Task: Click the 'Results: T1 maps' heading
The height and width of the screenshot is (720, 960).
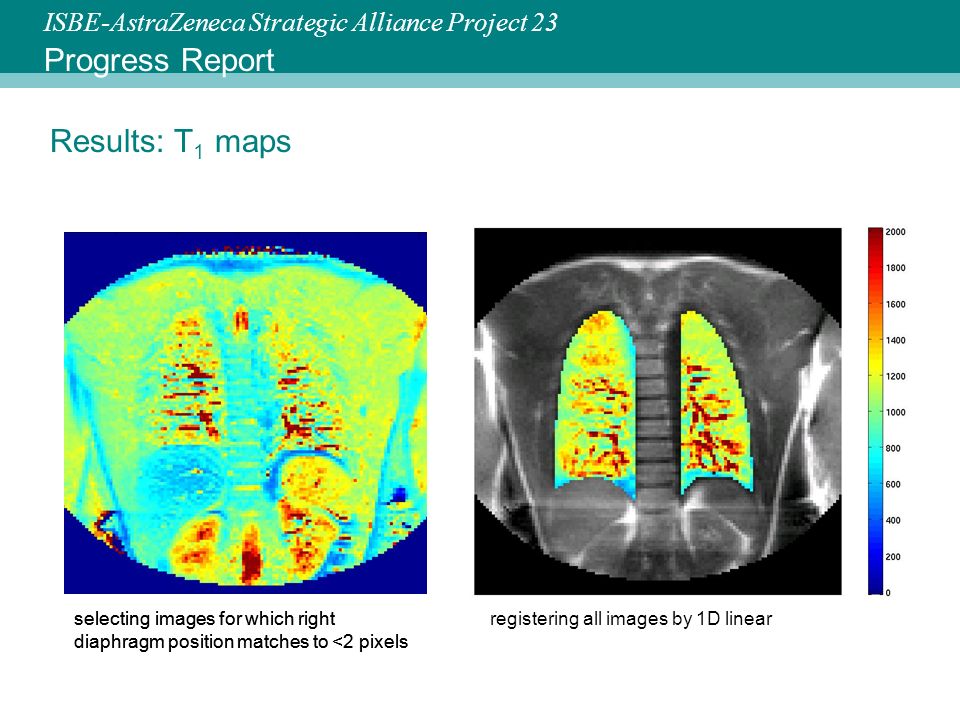Action: (170, 142)
